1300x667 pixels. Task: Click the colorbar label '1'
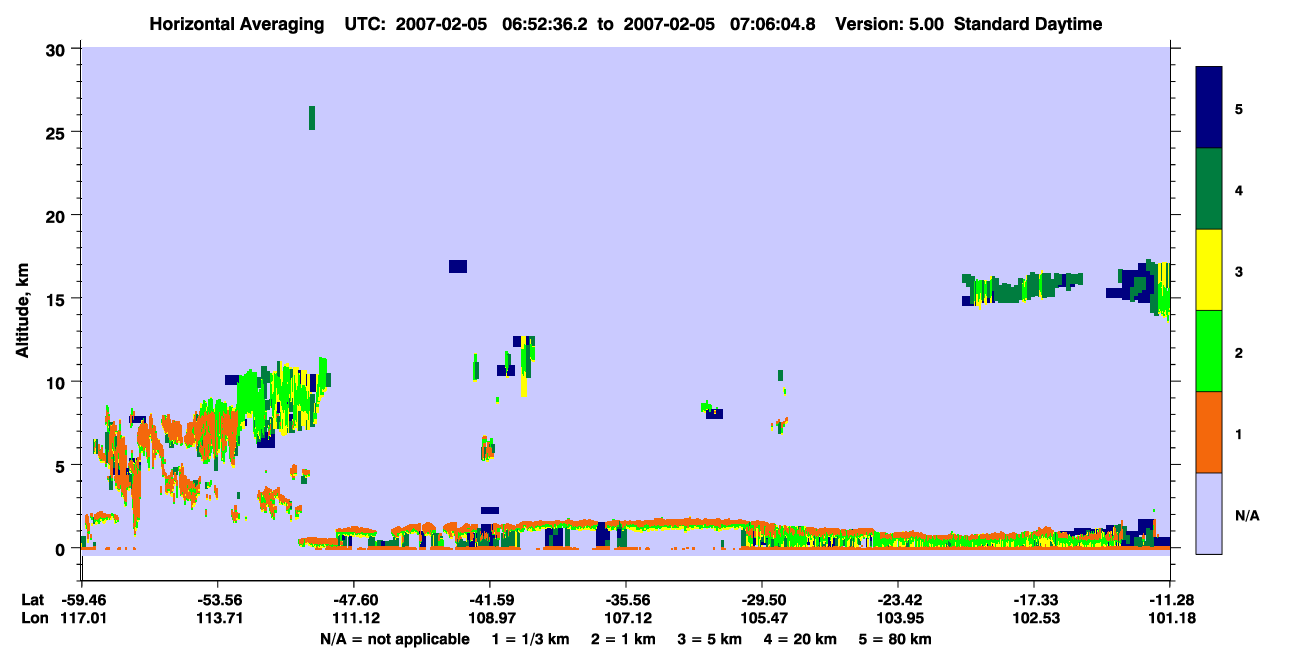(x=1239, y=434)
